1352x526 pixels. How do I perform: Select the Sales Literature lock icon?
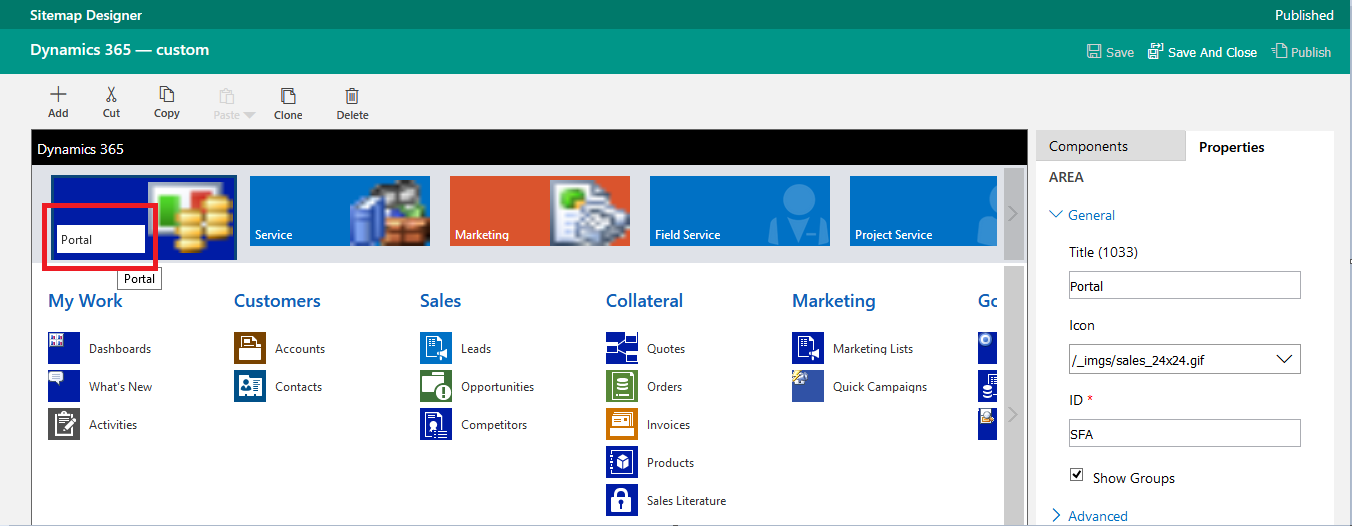tap(622, 500)
